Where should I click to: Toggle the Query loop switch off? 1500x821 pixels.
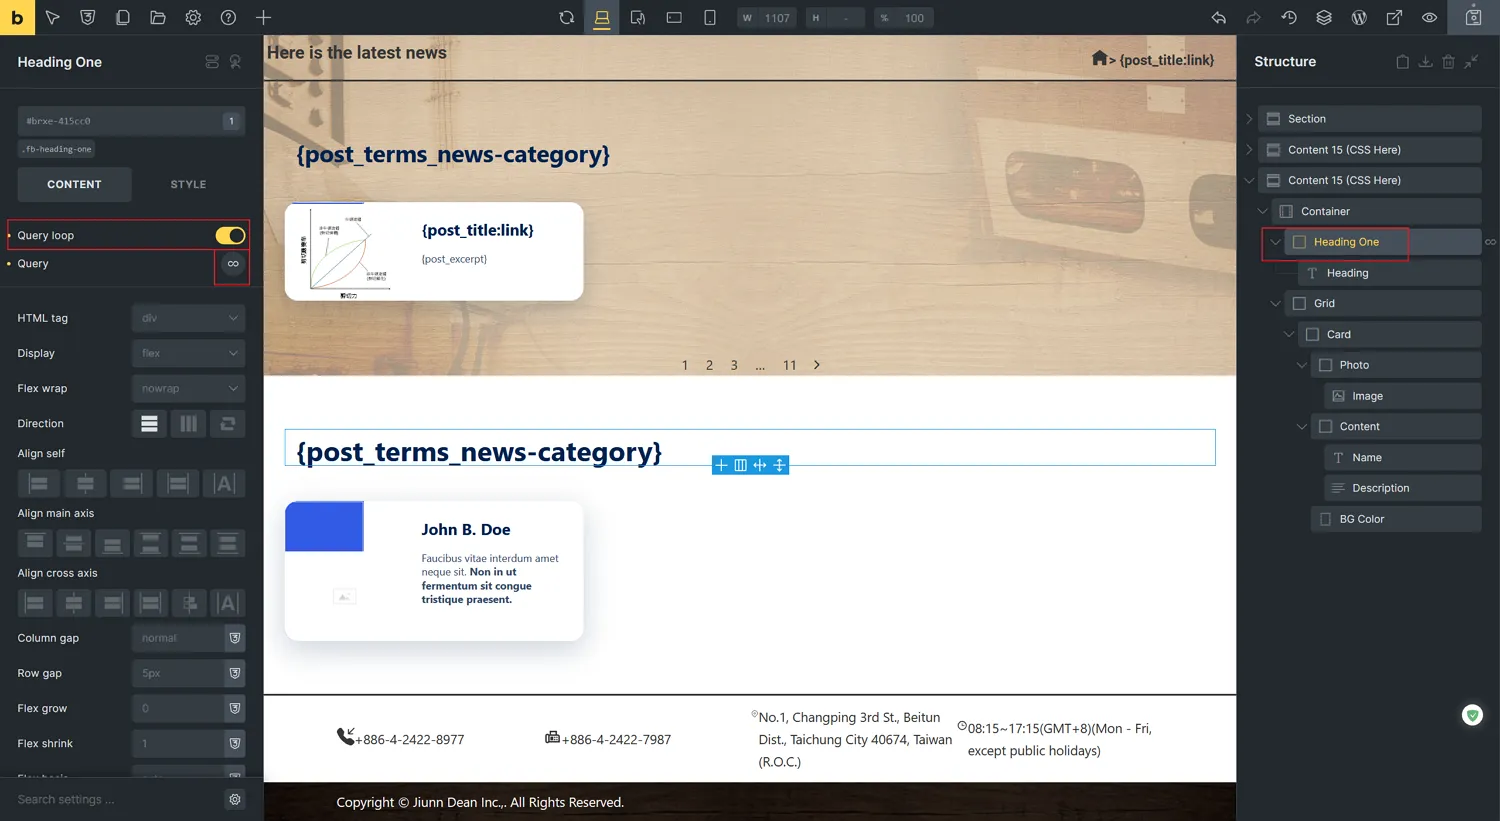(230, 236)
